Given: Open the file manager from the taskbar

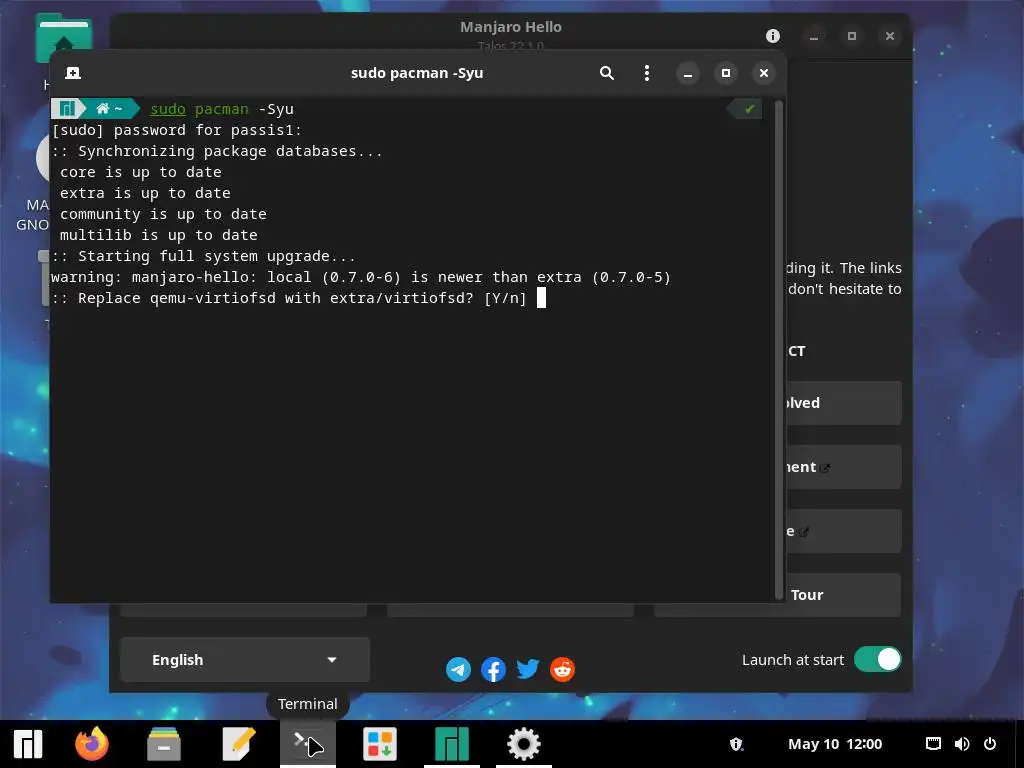Looking at the screenshot, I should [x=164, y=744].
